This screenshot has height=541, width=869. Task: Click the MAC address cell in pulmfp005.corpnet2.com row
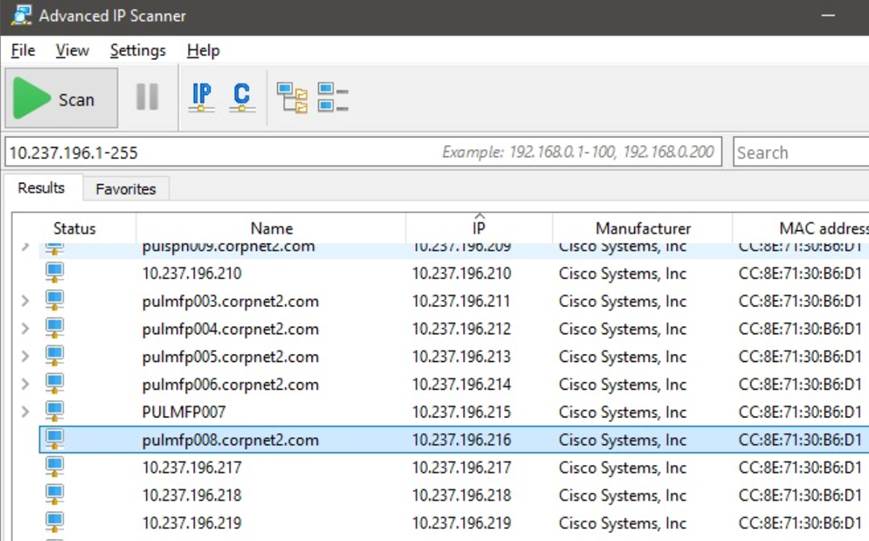tap(800, 356)
